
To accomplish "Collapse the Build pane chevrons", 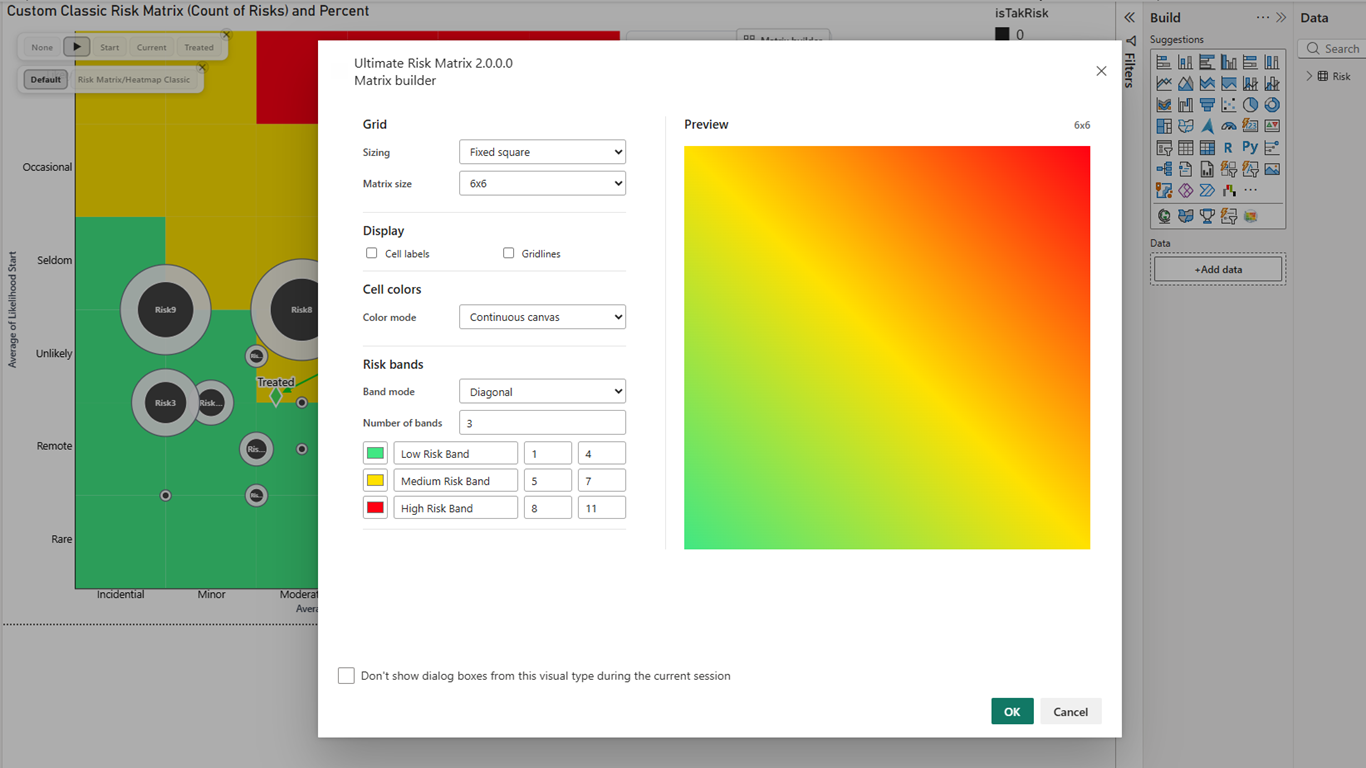I will [x=1281, y=18].
